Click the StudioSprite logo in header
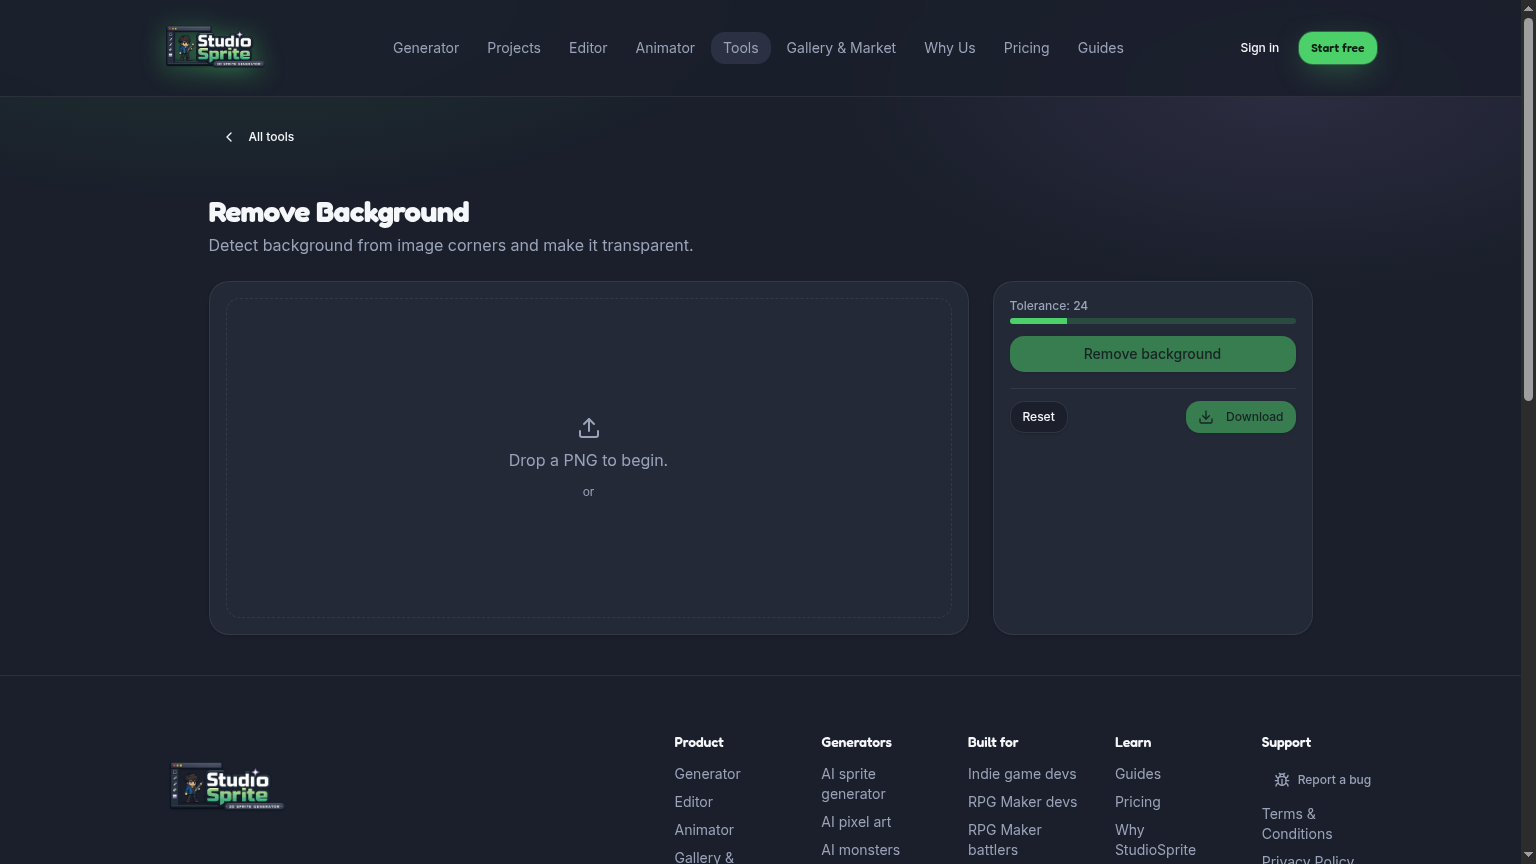The image size is (1536, 864). pyautogui.click(x=215, y=47)
